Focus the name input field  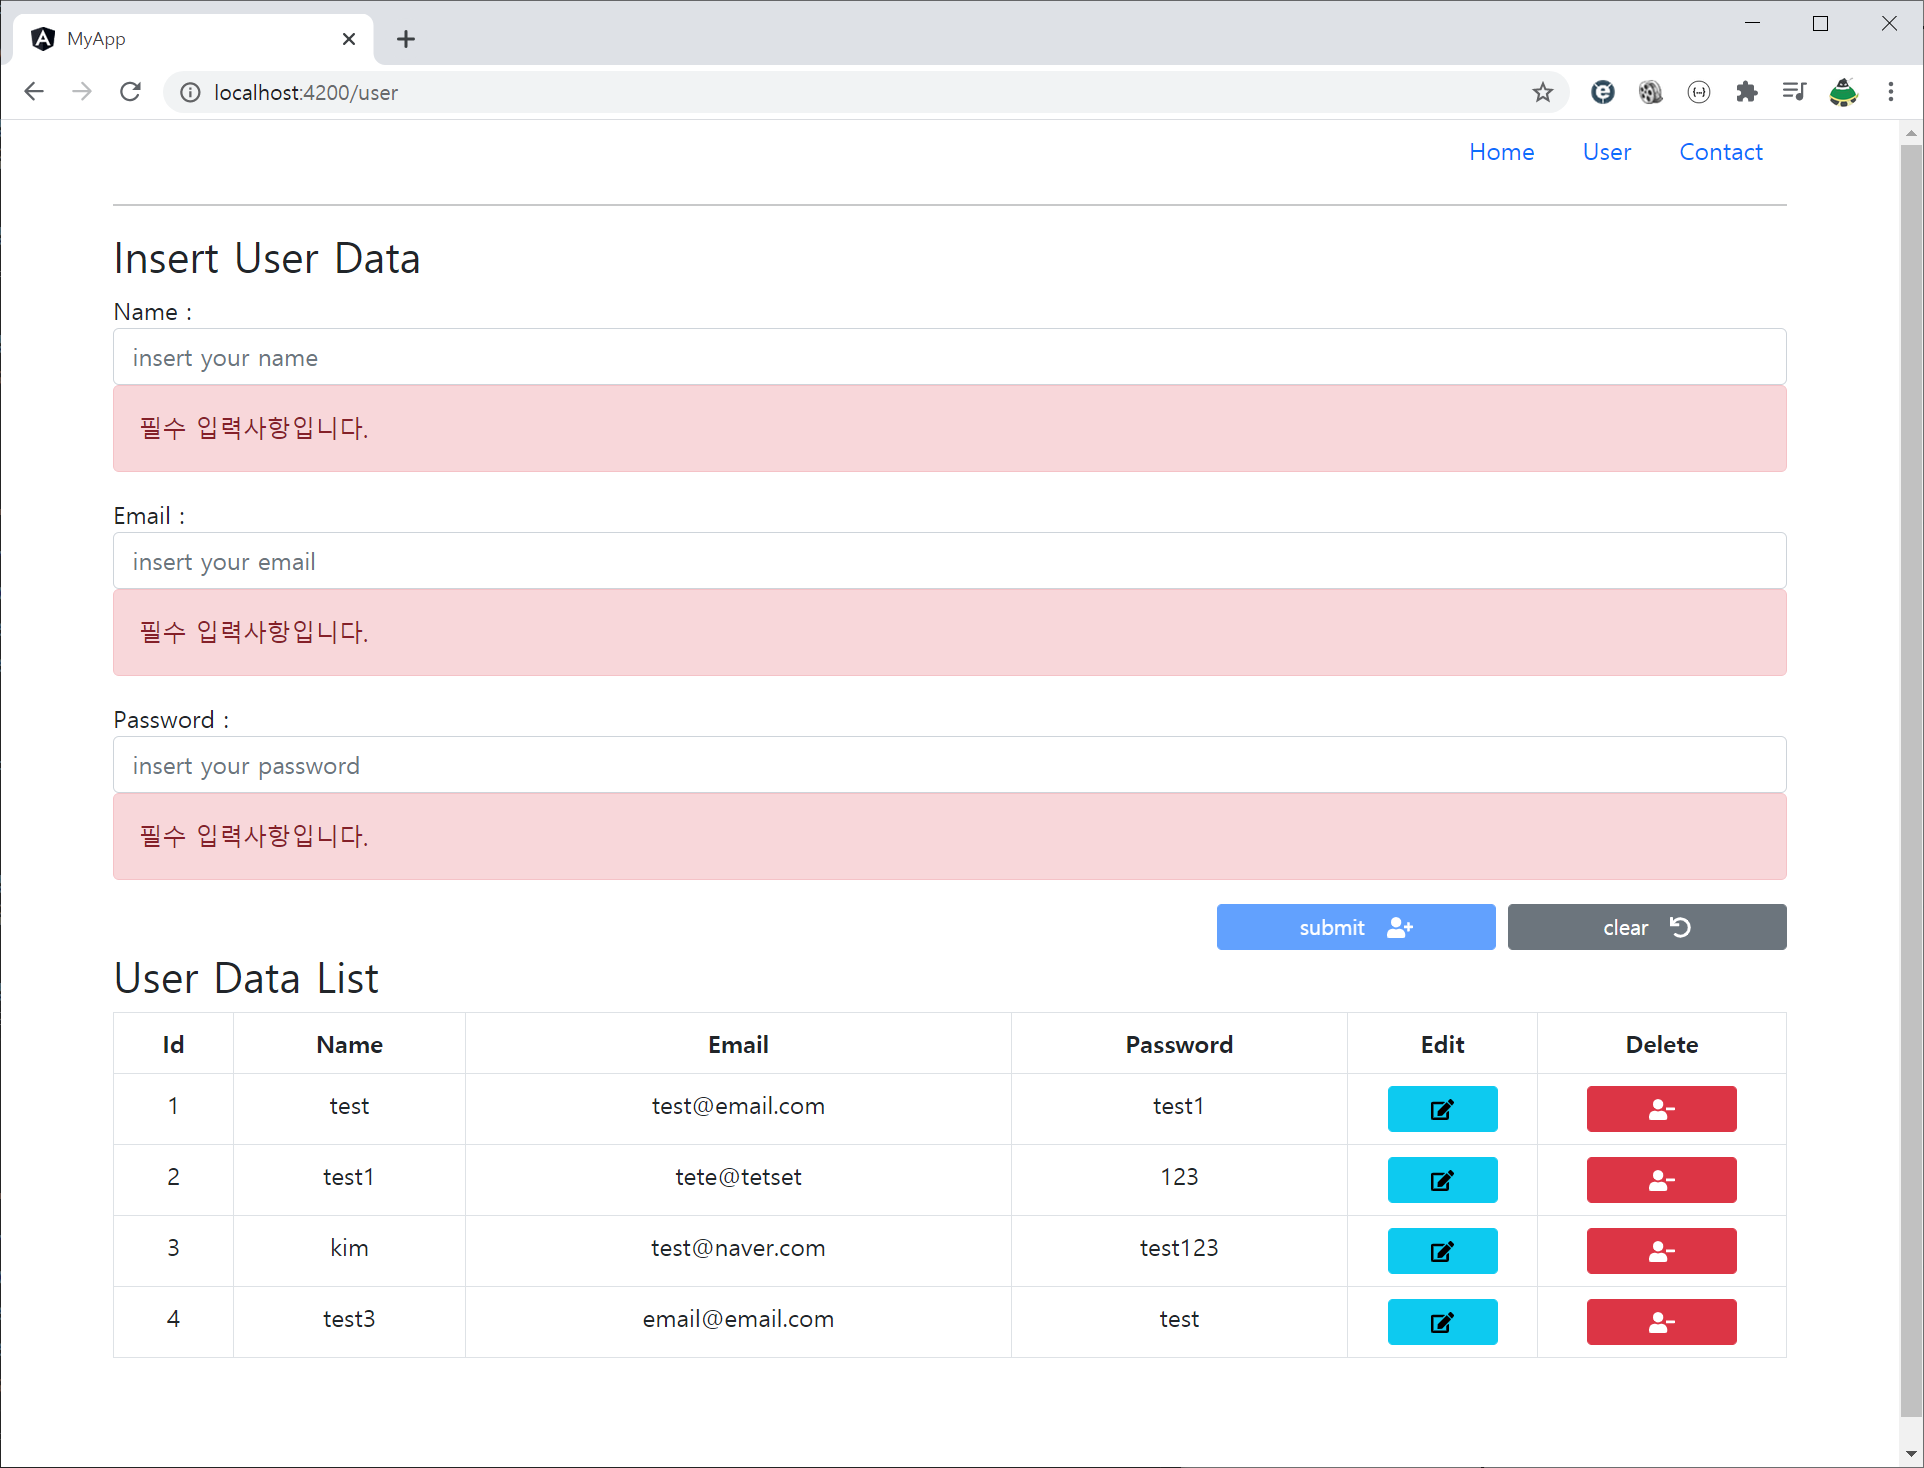point(949,357)
